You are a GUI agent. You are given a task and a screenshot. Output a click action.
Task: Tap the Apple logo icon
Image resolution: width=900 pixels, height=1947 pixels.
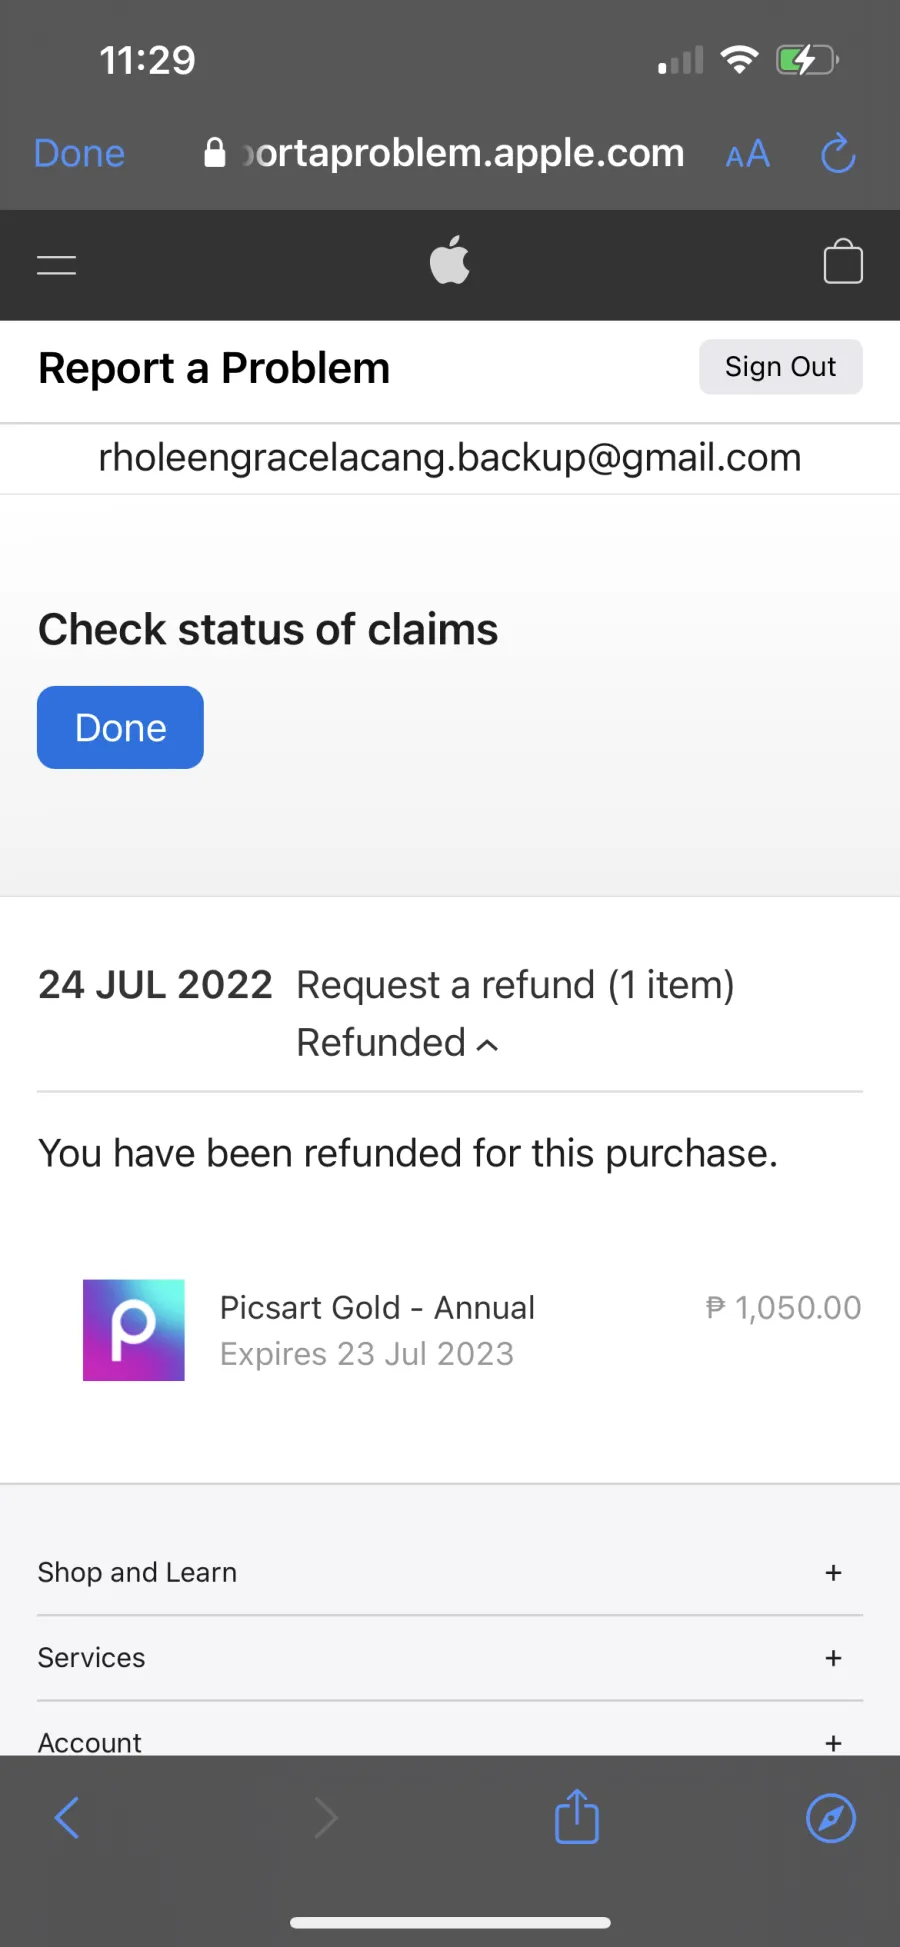pos(450,261)
